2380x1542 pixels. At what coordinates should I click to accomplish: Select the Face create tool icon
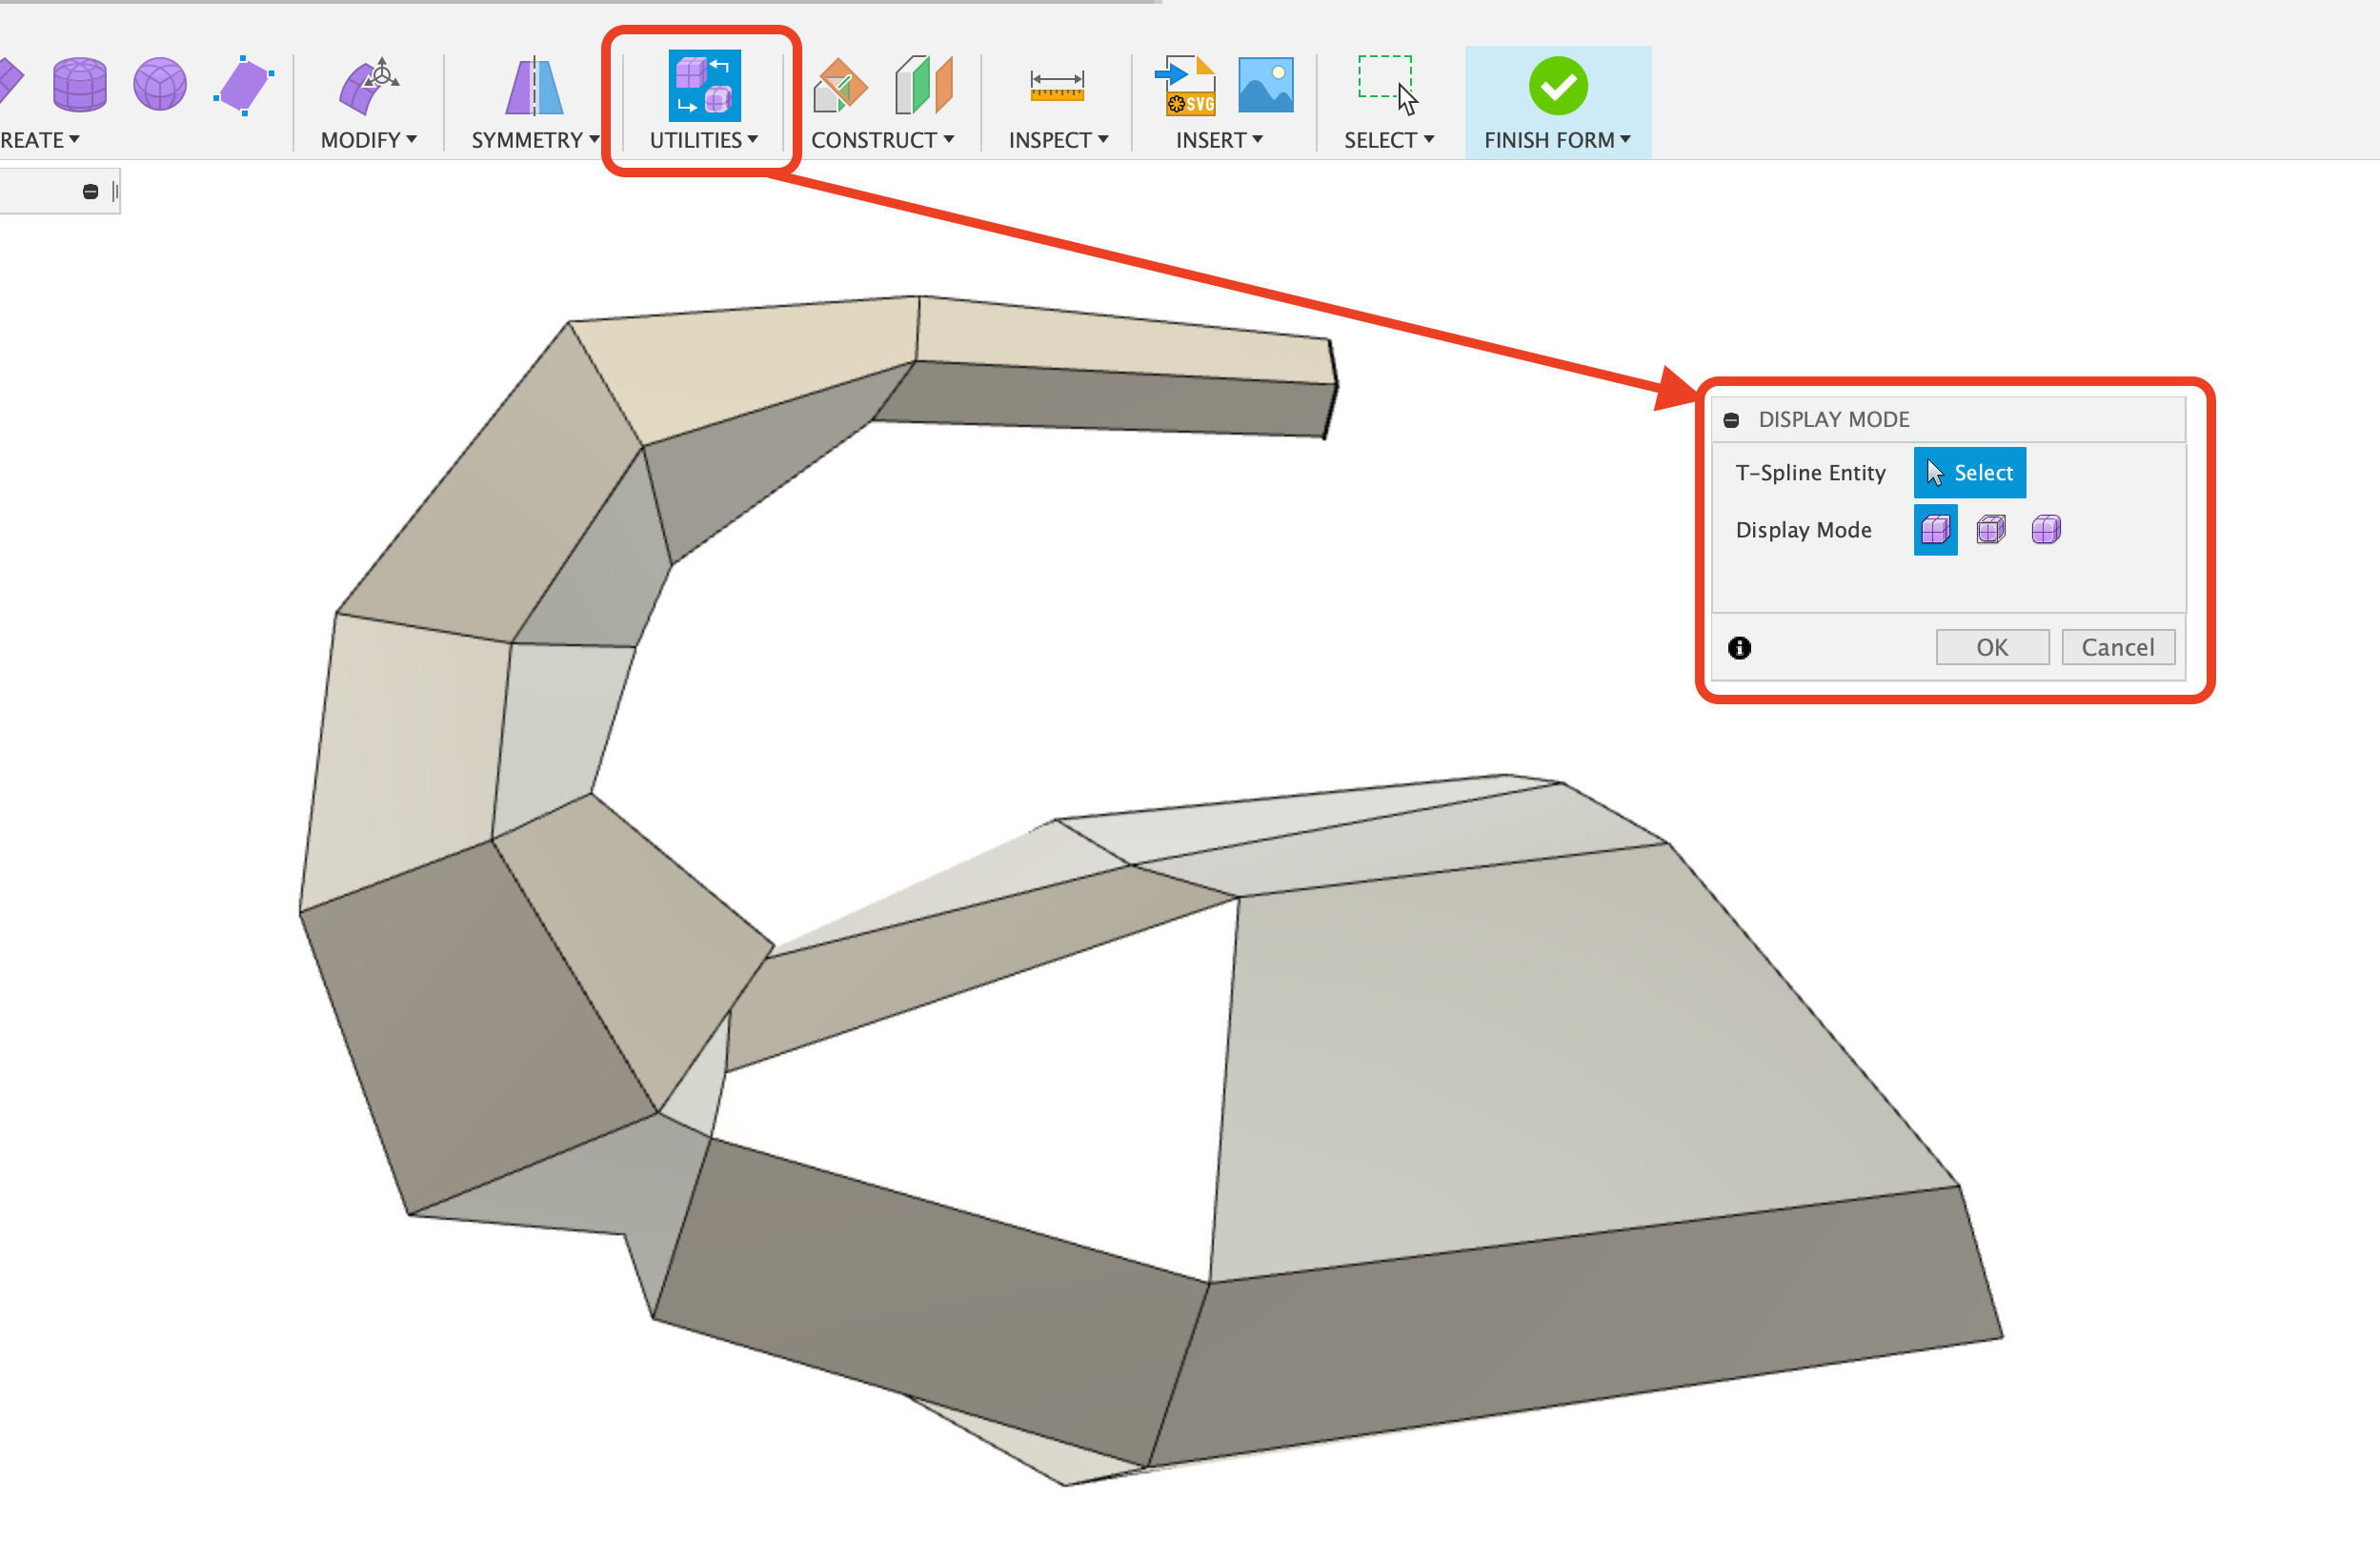tap(243, 85)
